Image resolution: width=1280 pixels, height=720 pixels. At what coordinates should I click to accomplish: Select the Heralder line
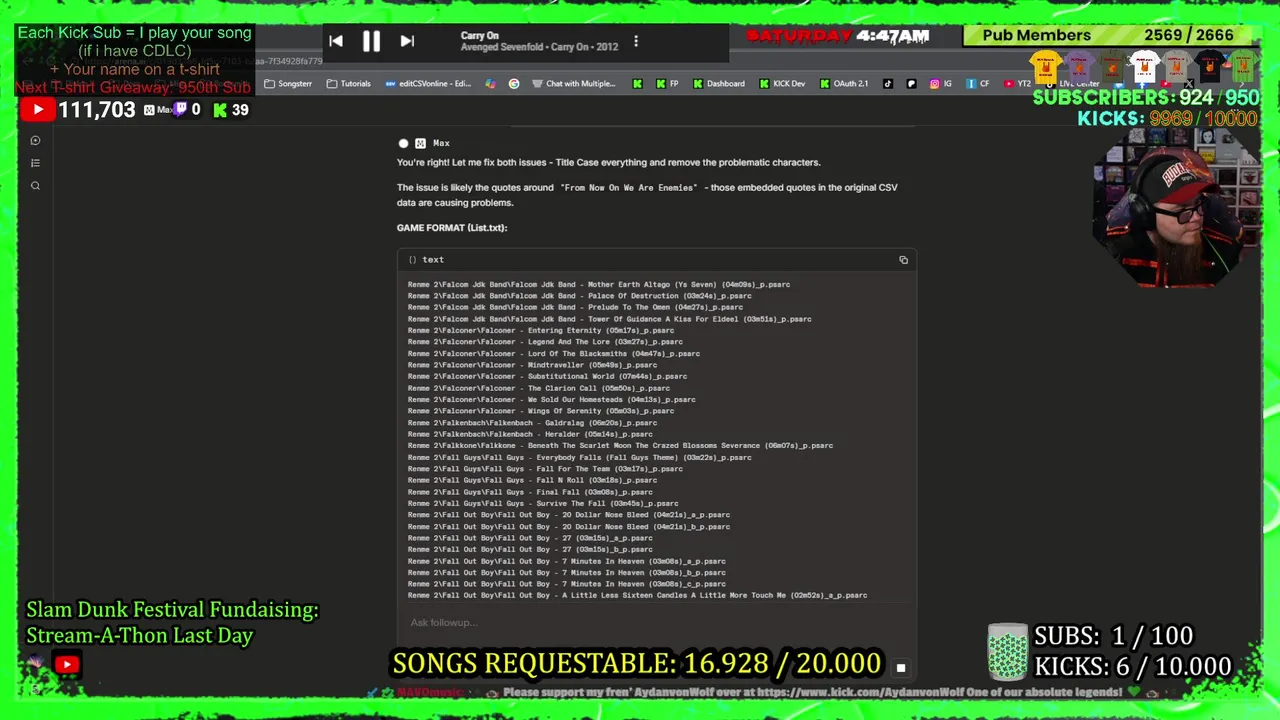530,434
